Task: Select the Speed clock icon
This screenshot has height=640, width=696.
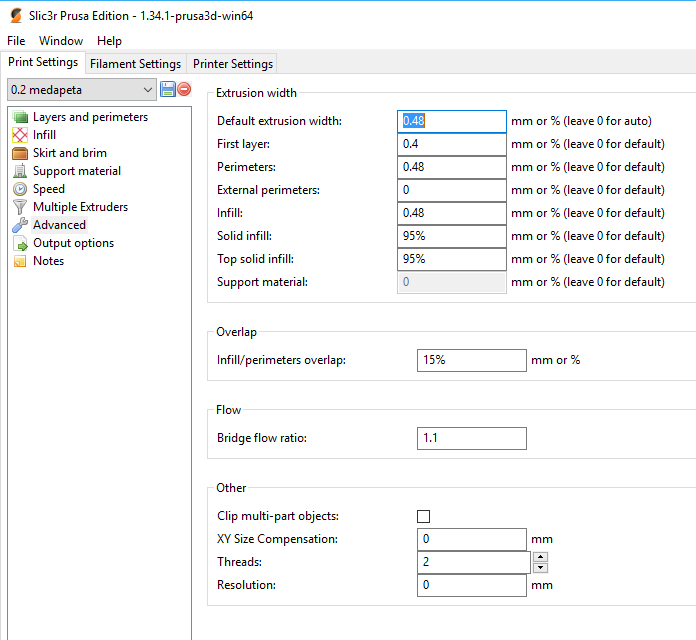Action: click(x=20, y=189)
